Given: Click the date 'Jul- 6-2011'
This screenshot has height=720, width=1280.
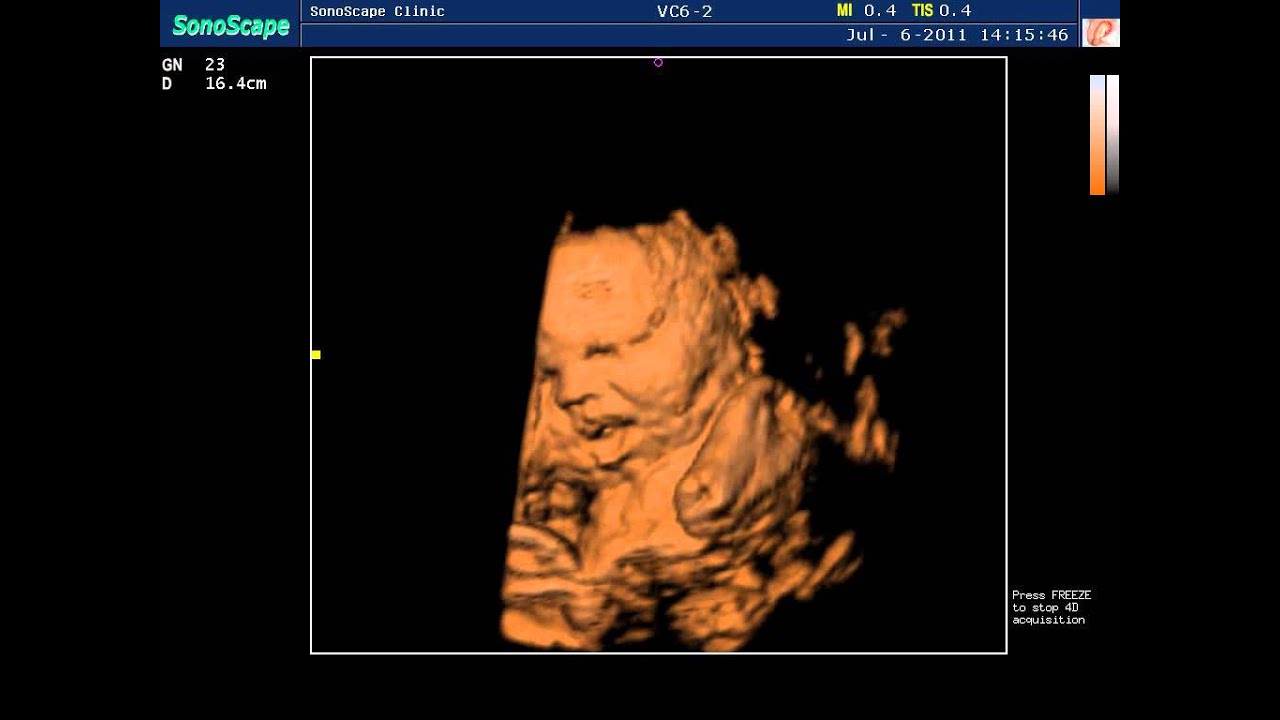Looking at the screenshot, I should coord(907,35).
